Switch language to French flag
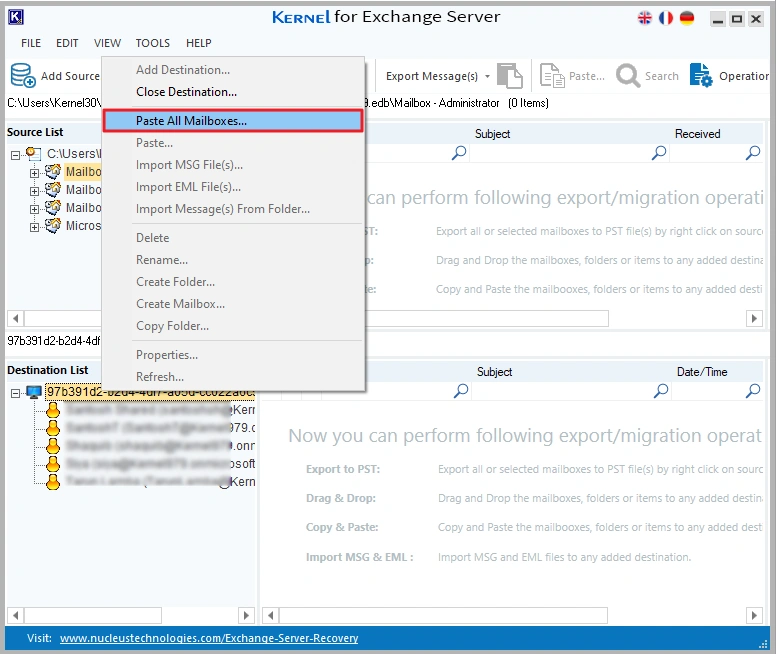Viewport: 776px width, 654px height. (x=666, y=18)
